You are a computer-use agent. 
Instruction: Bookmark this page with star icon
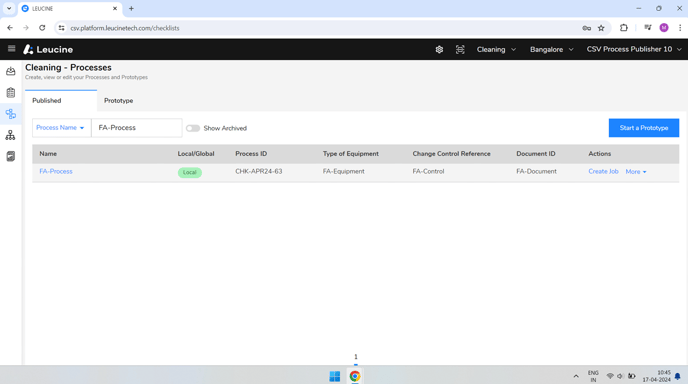[601, 28]
